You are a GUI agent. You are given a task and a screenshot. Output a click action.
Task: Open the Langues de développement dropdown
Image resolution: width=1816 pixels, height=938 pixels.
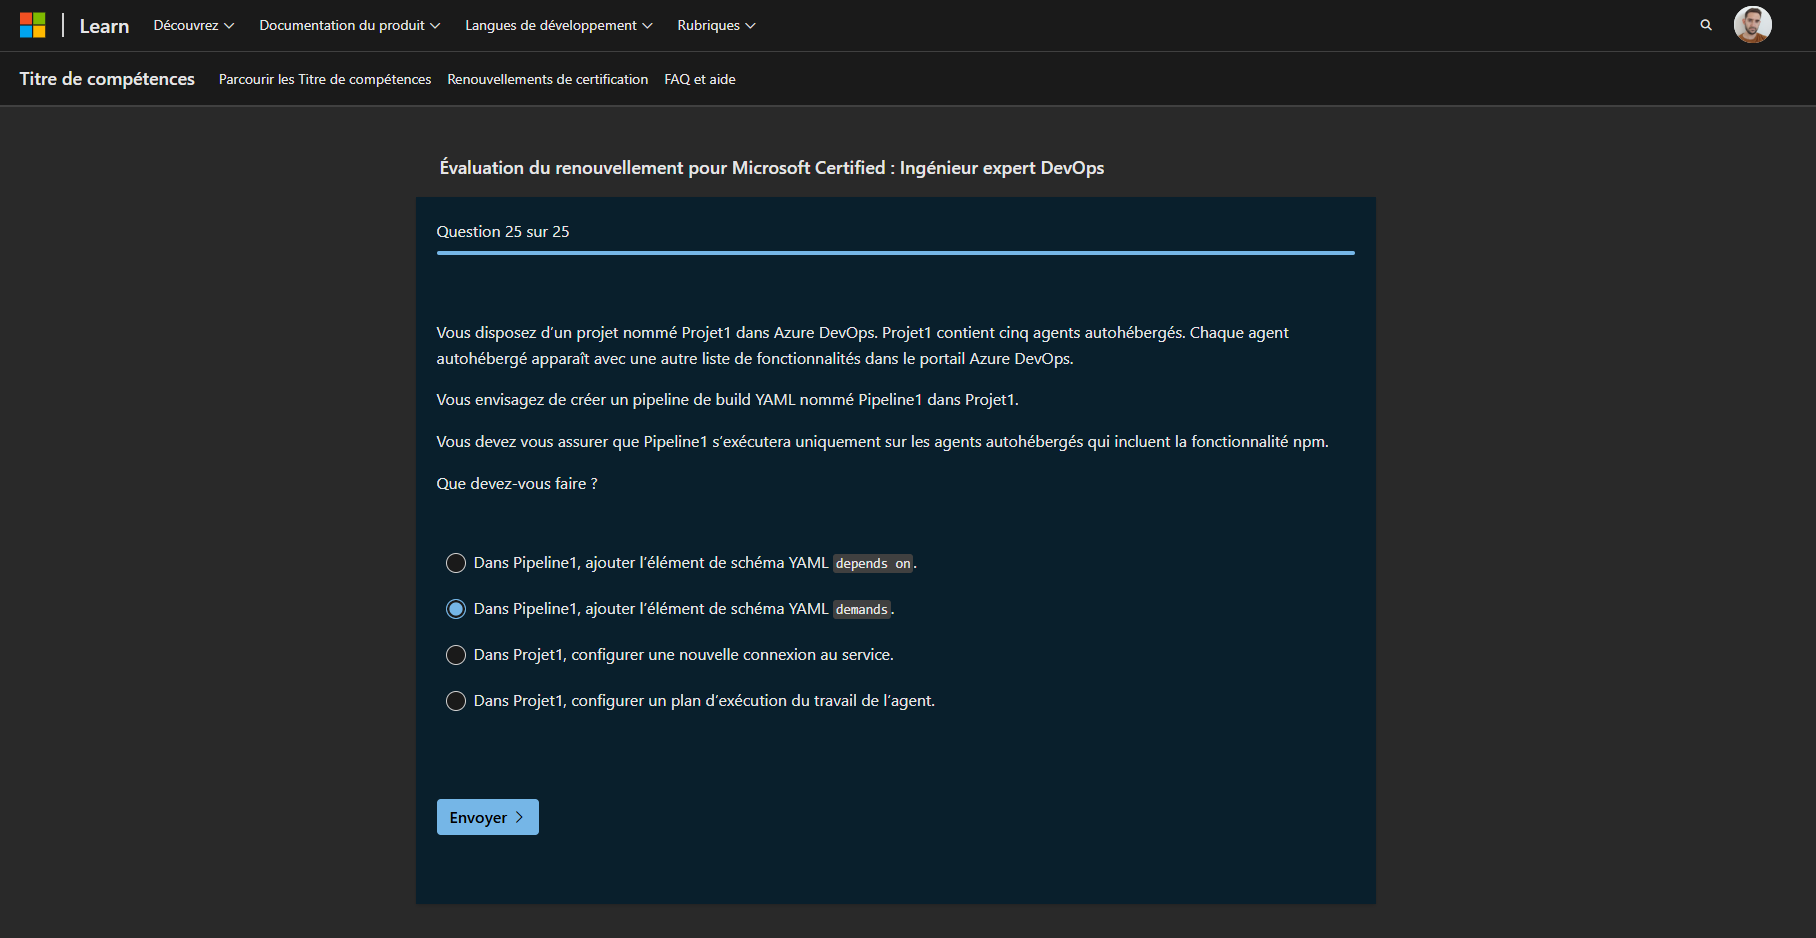pyautogui.click(x=557, y=25)
